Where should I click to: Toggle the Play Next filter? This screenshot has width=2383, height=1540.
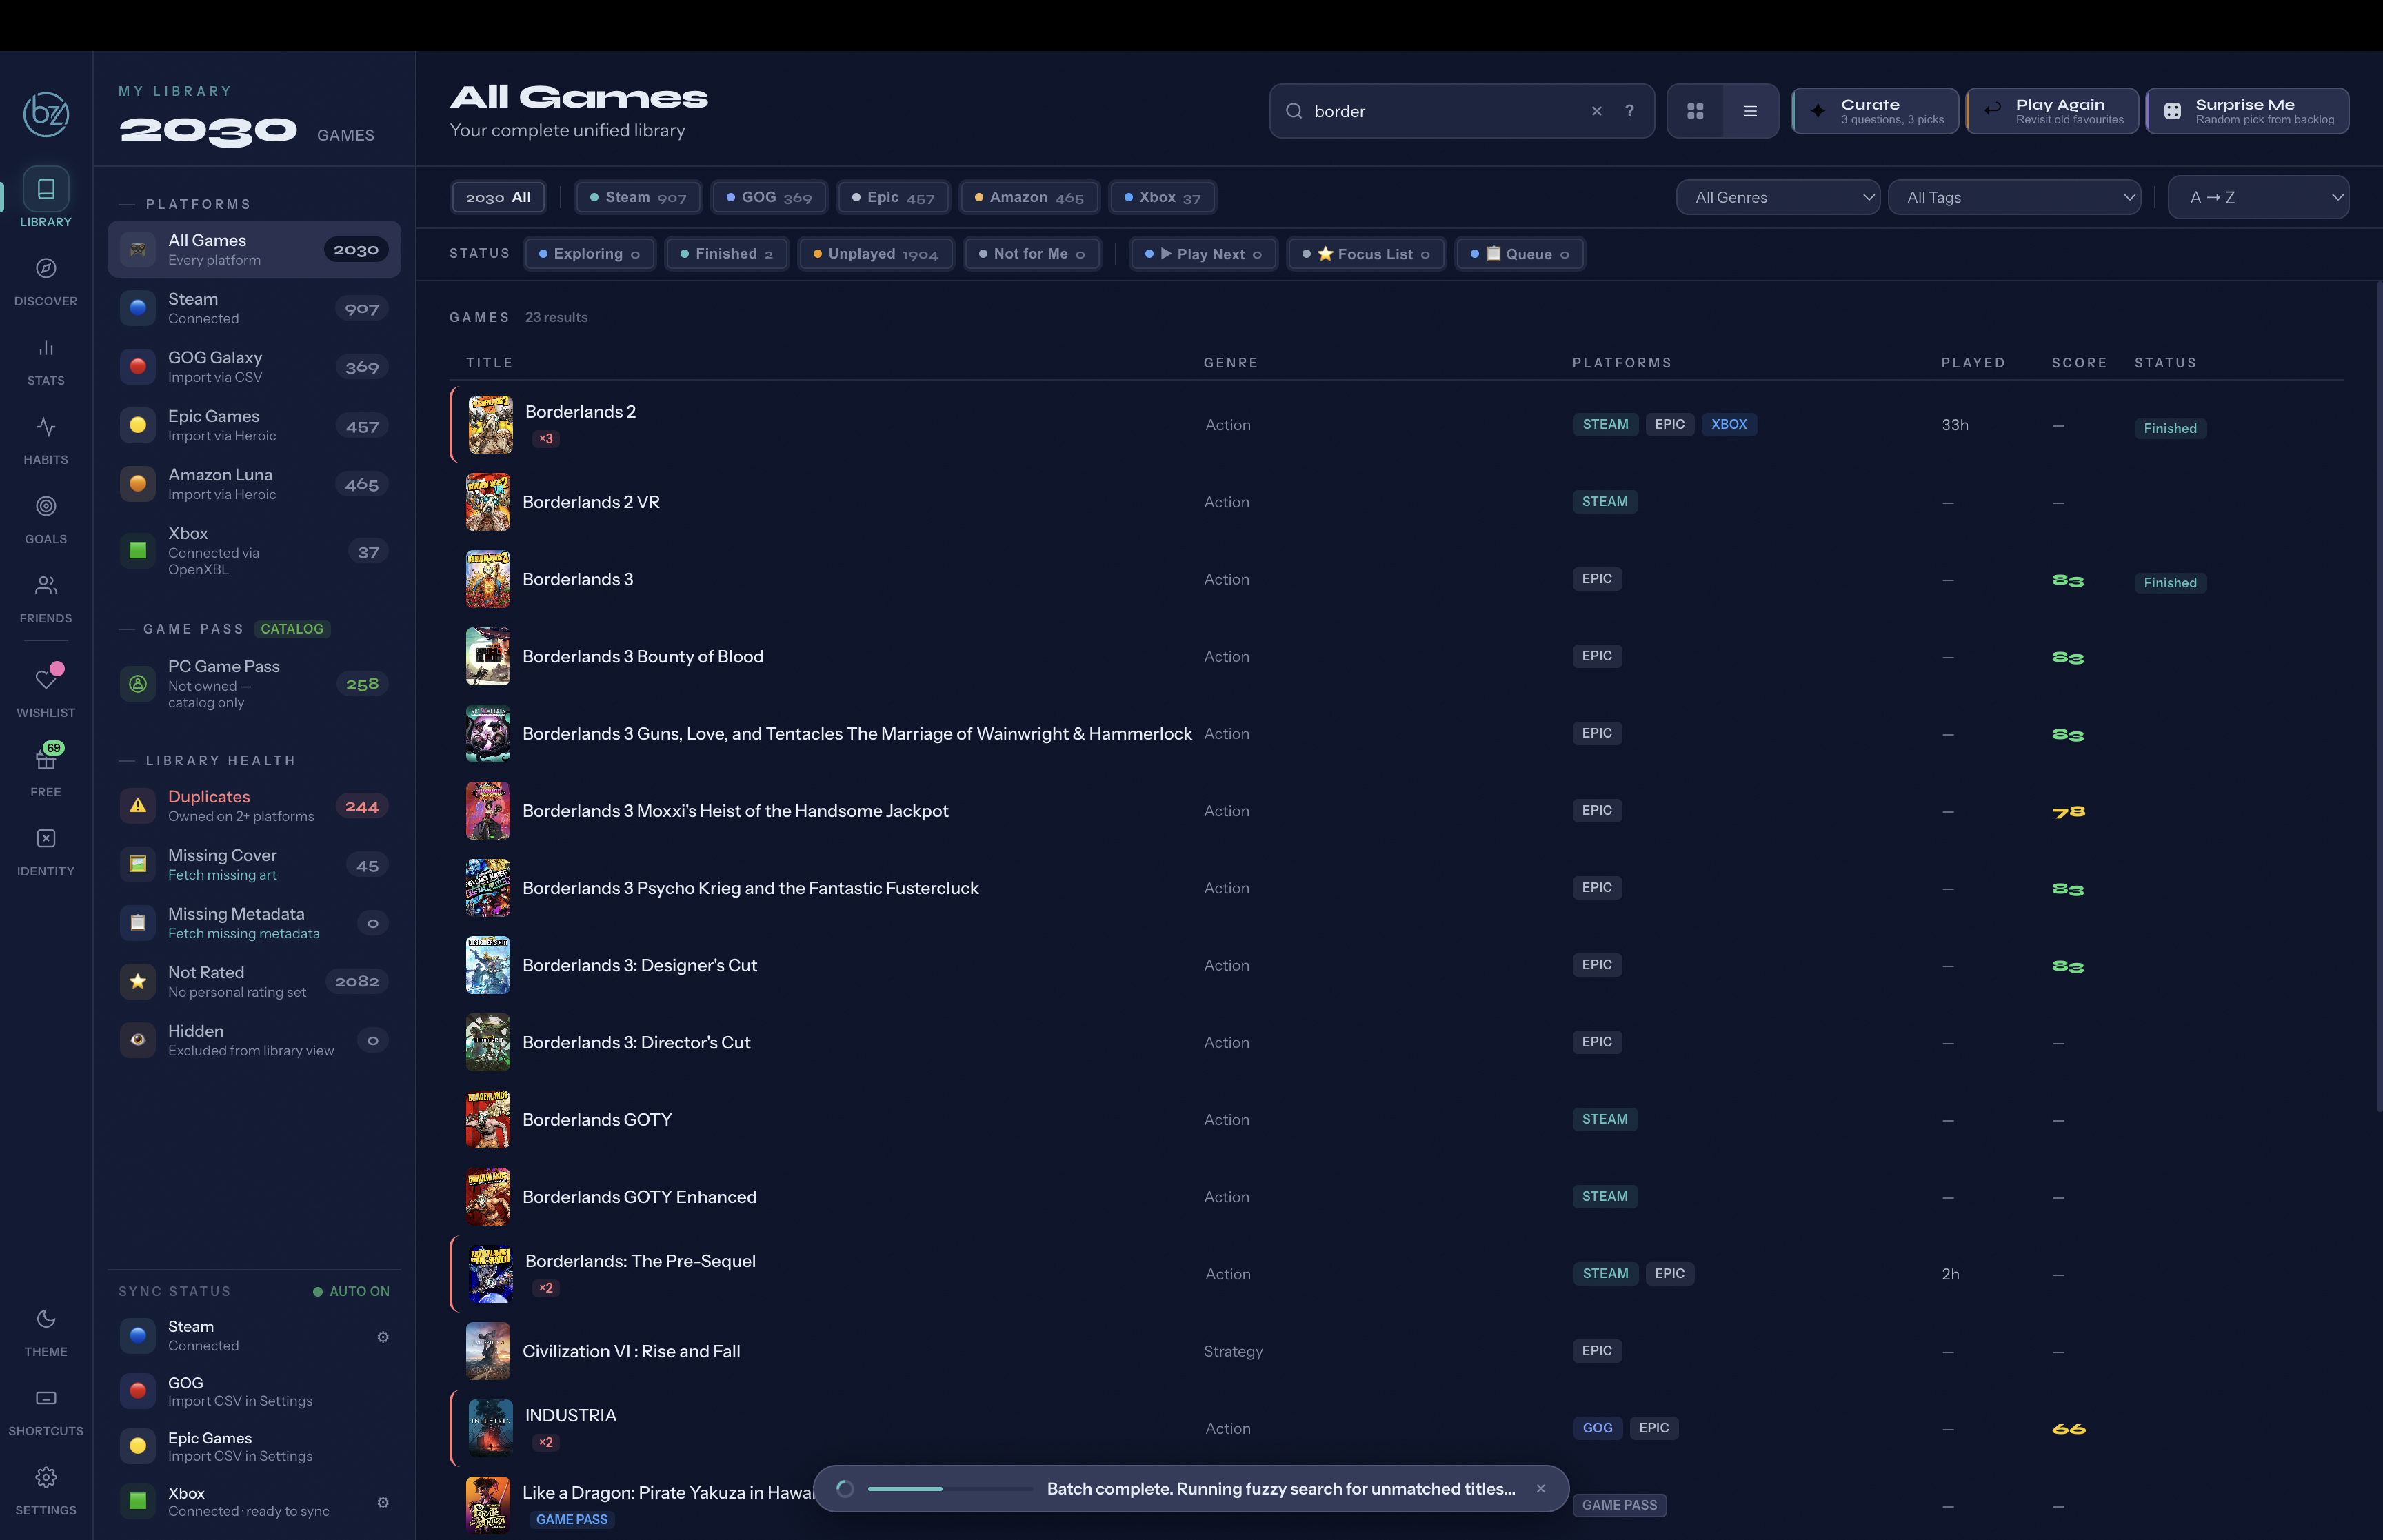click(x=1203, y=254)
